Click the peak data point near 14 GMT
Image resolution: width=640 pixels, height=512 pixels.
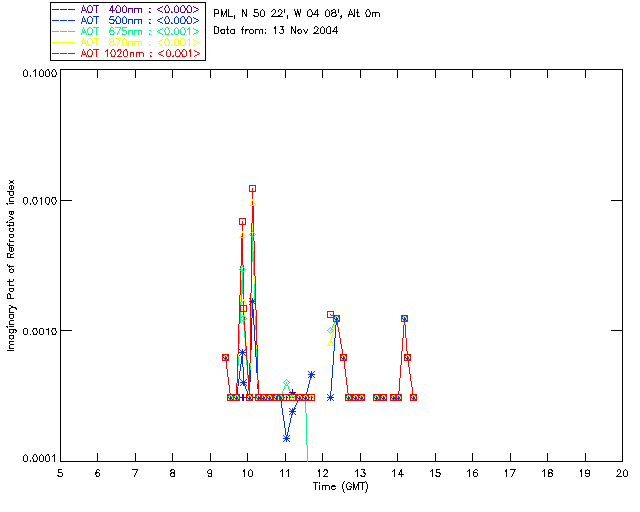(x=404, y=318)
